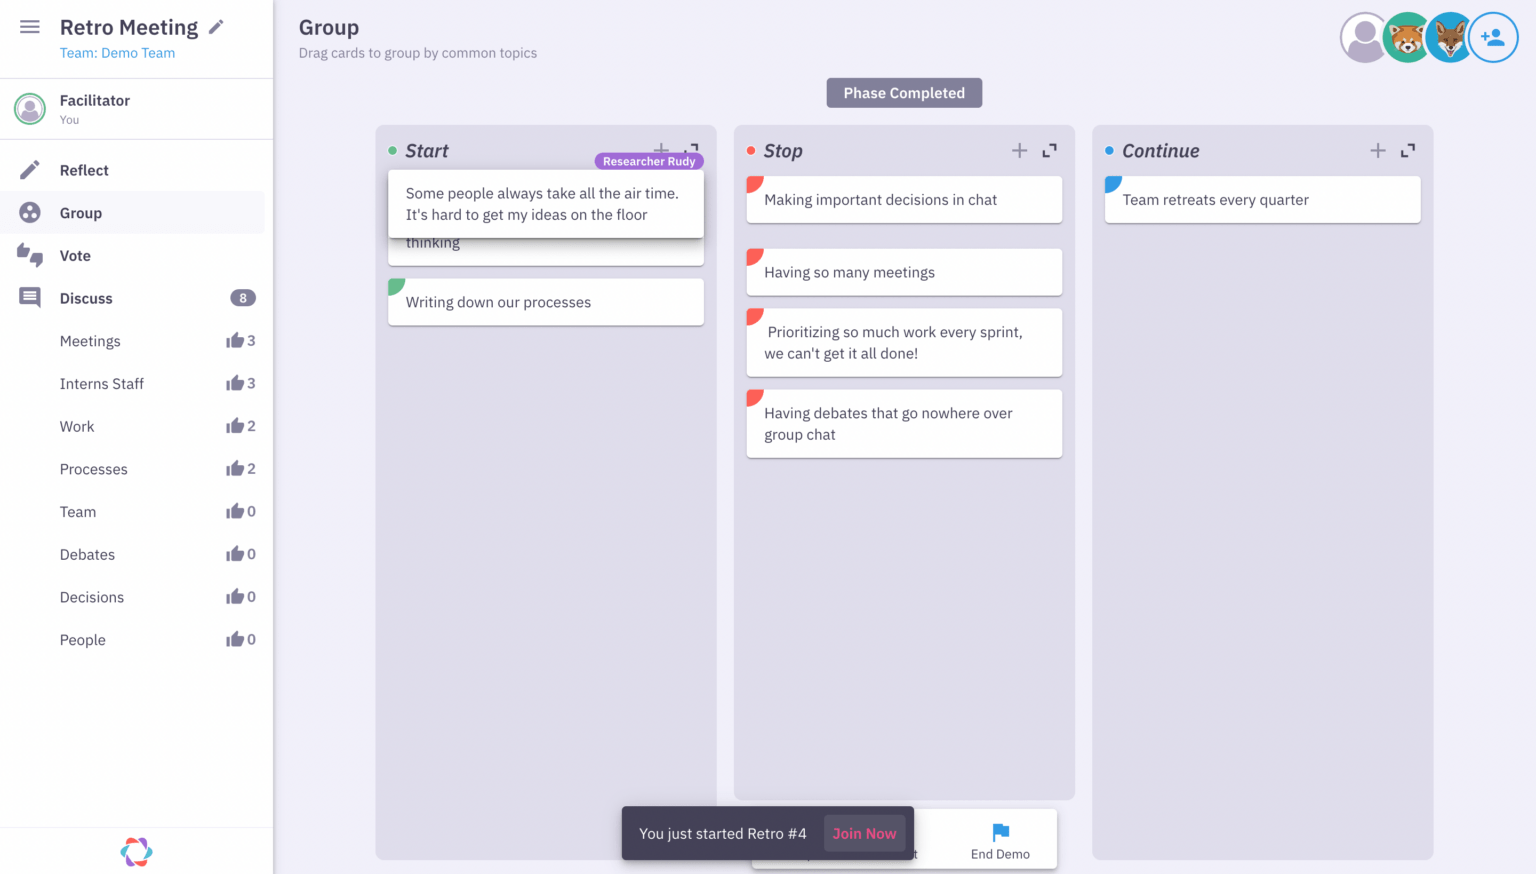Select the Writing down our processes card
Screen dimensions: 1536x874
click(545, 302)
